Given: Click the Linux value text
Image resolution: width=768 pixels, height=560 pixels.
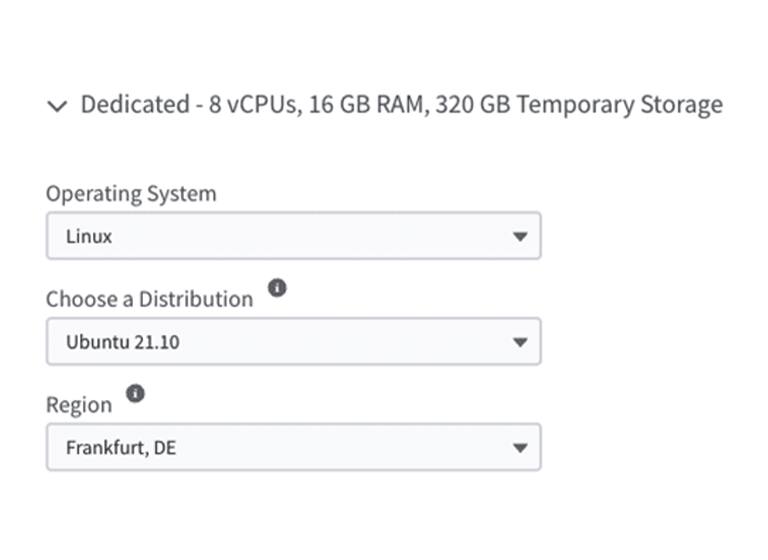Looking at the screenshot, I should [x=89, y=237].
